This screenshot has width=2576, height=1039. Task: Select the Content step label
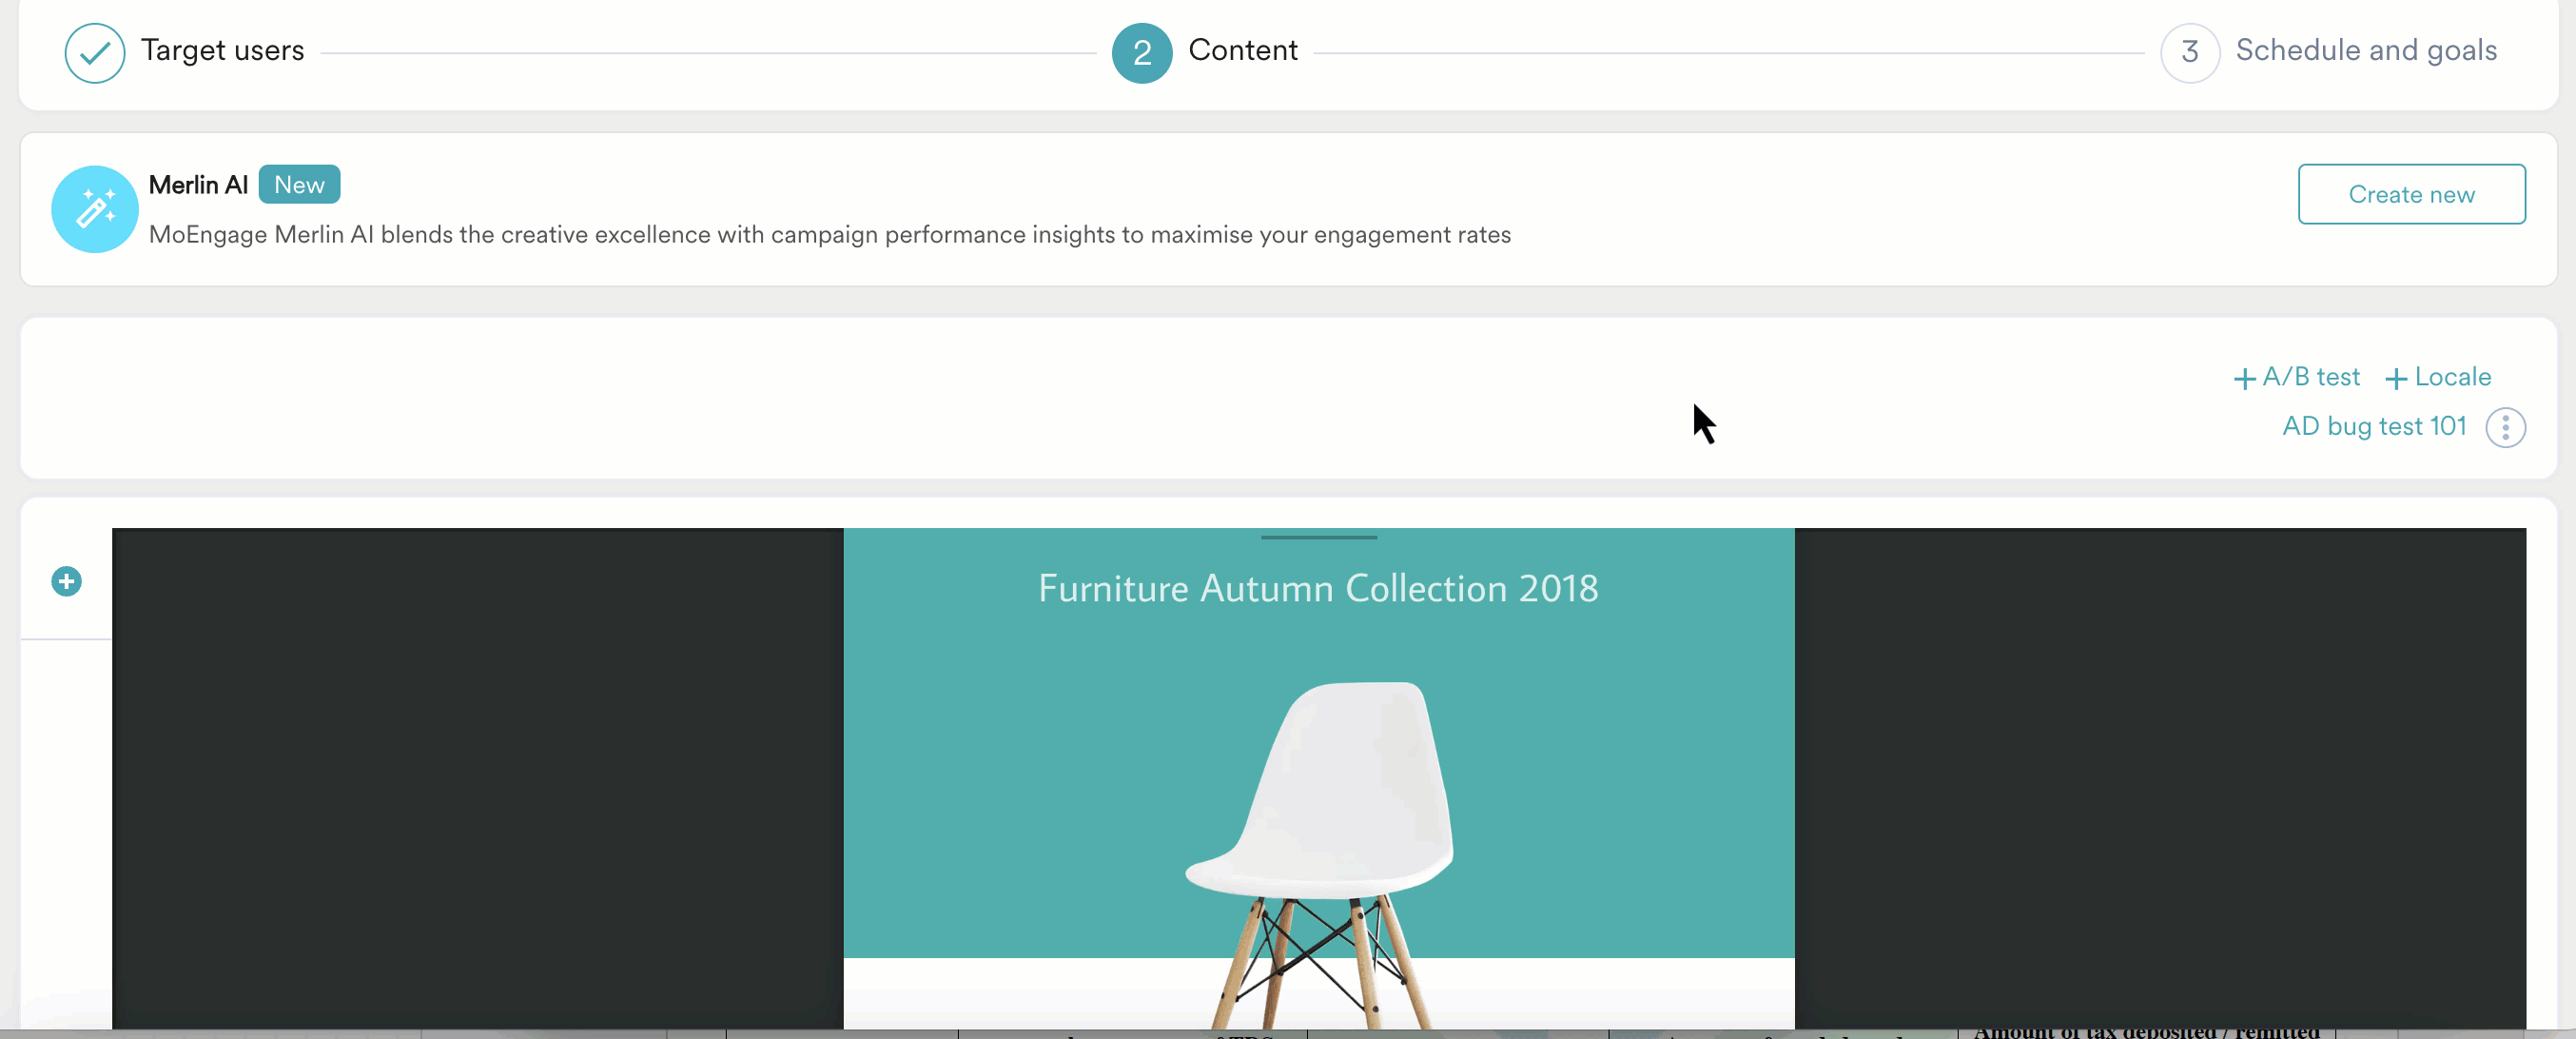[1242, 50]
